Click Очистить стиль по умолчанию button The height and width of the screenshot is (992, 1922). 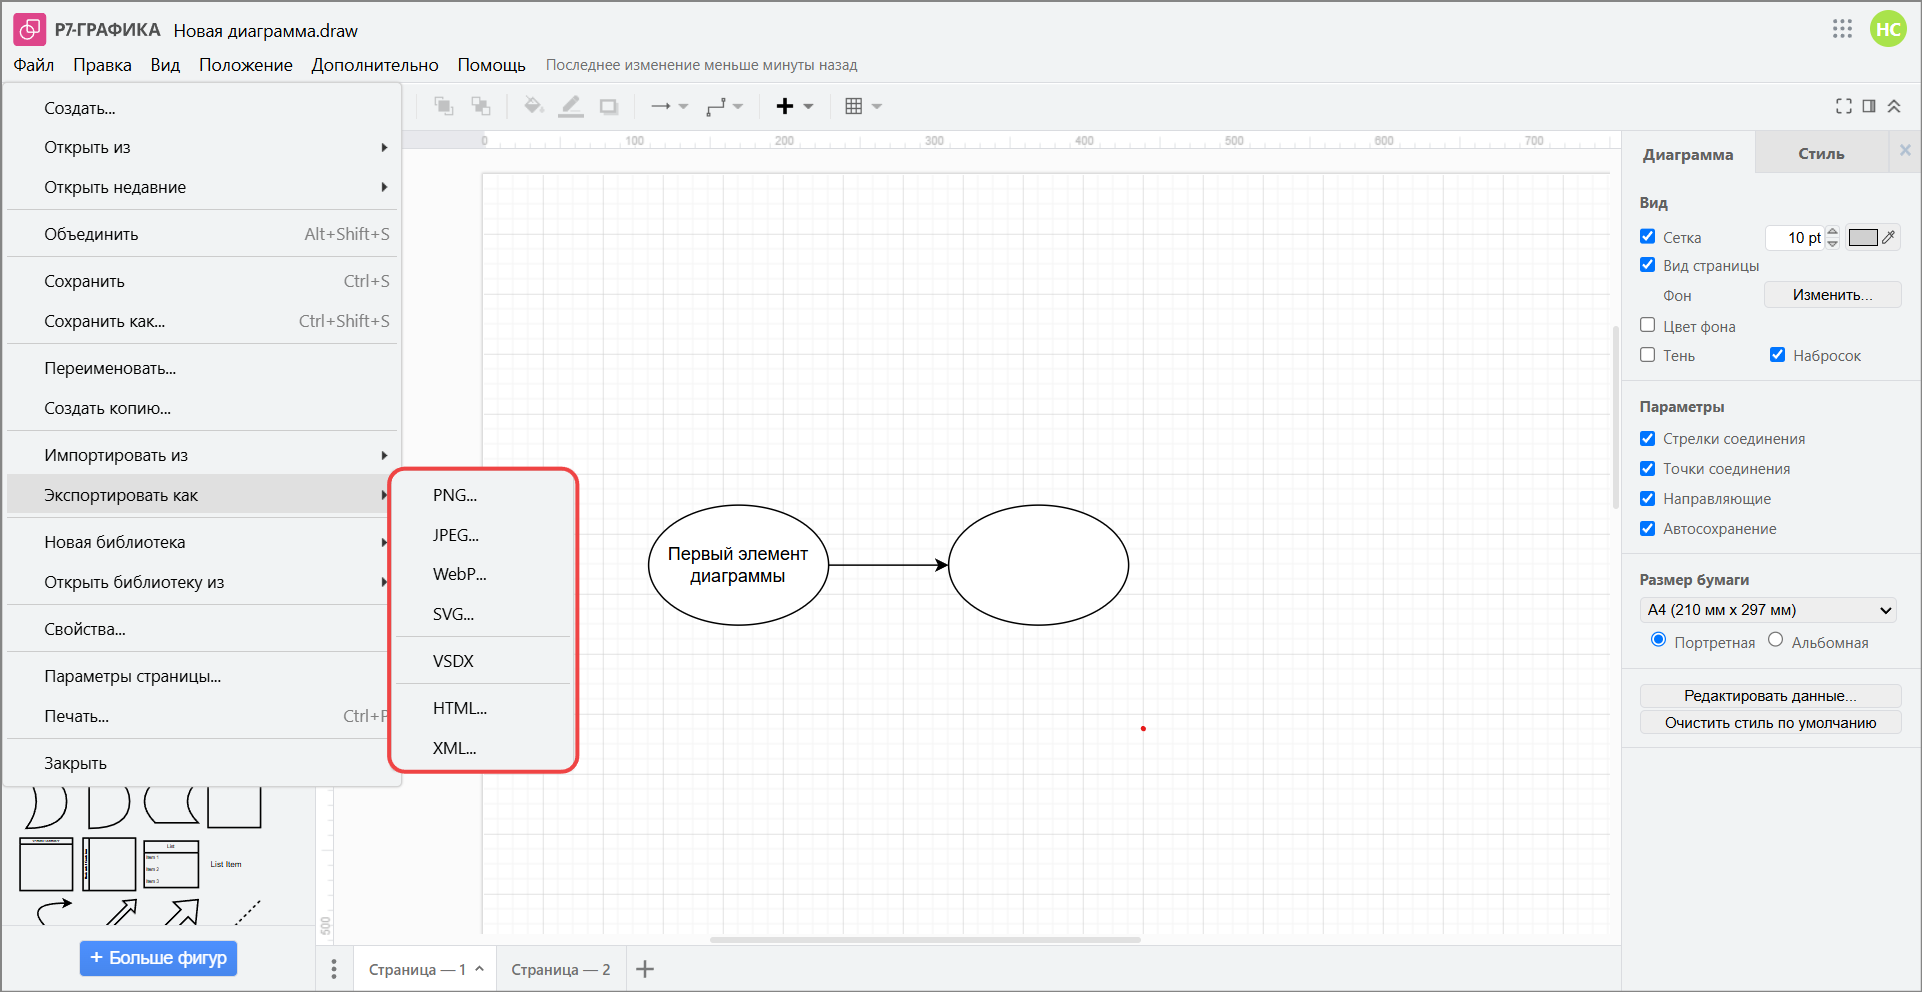pos(1770,723)
